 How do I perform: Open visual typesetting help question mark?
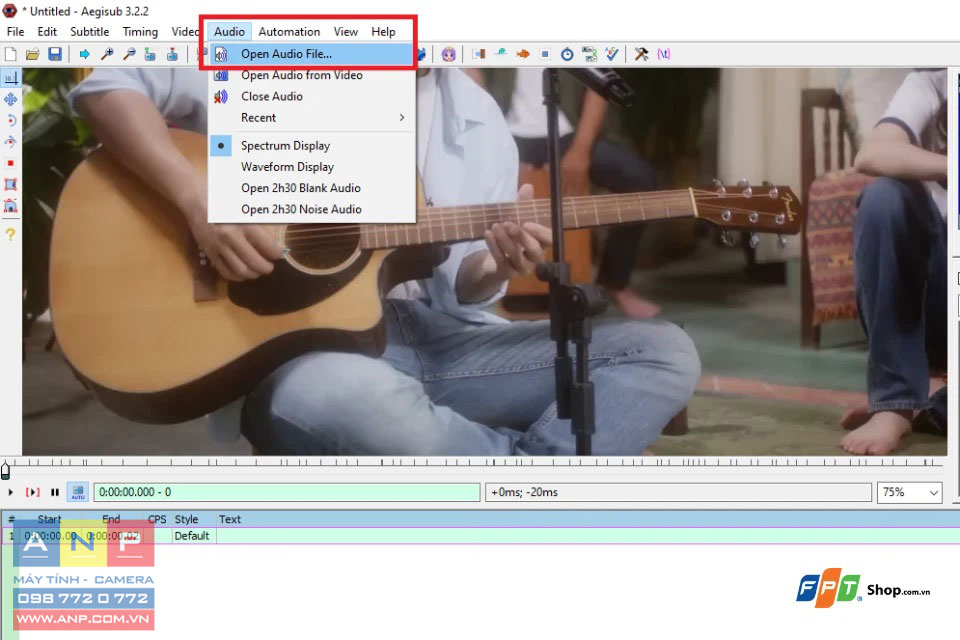11,234
